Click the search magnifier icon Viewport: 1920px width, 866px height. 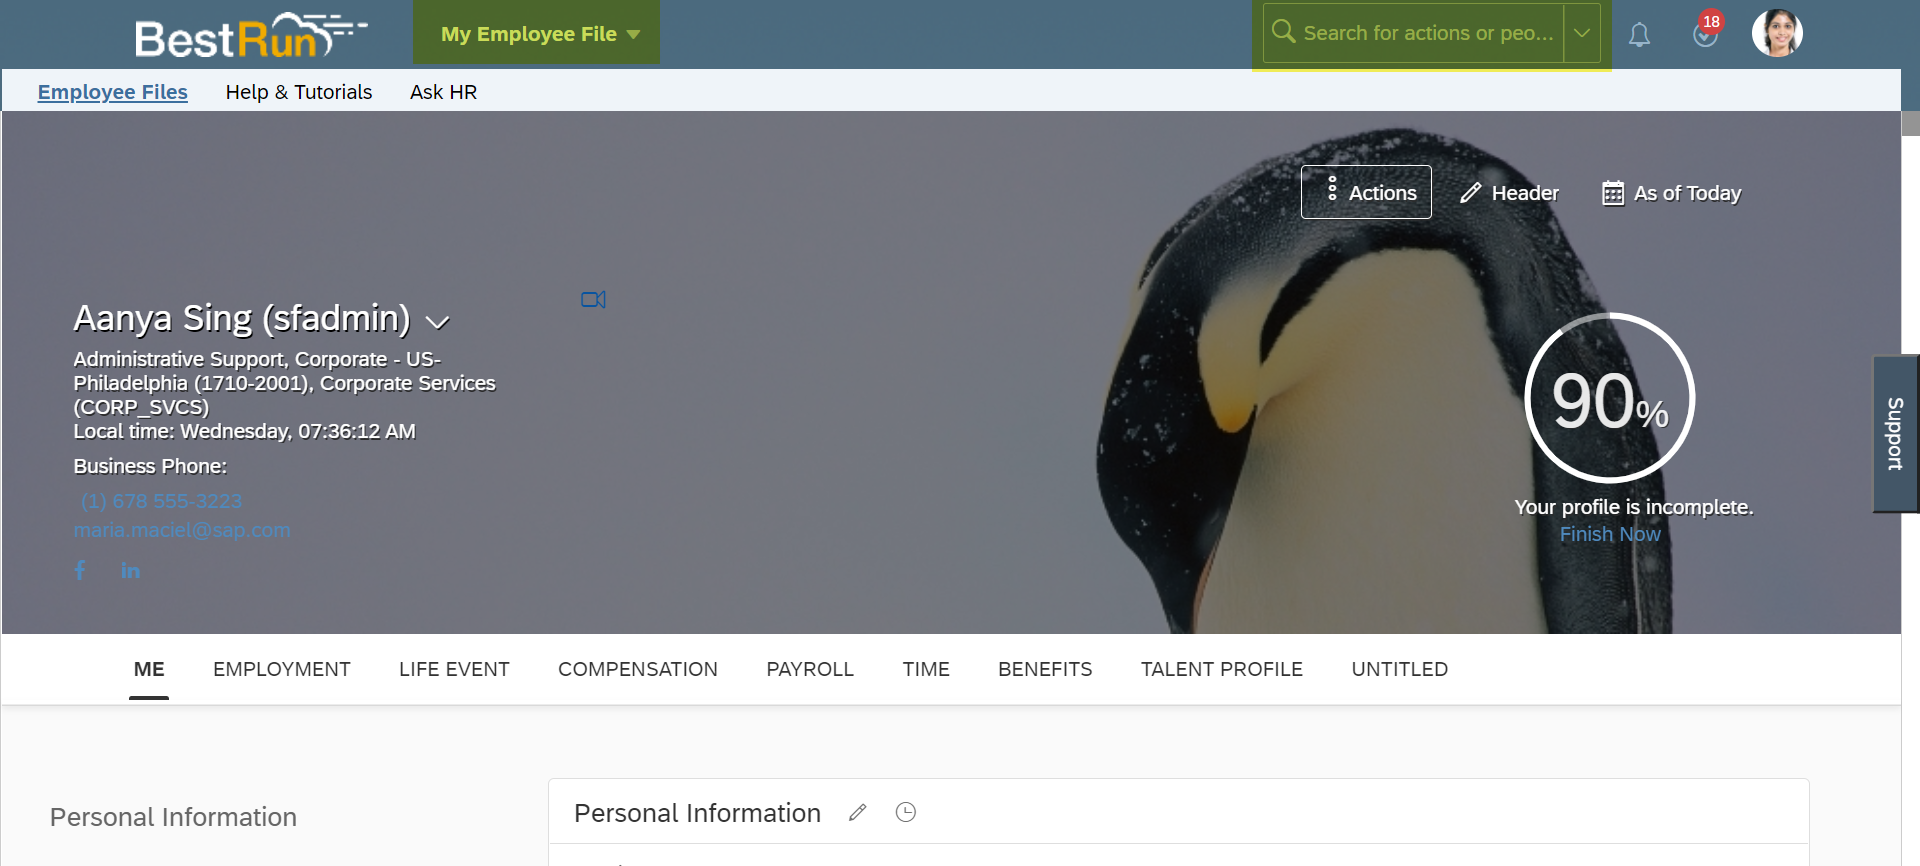(x=1283, y=32)
